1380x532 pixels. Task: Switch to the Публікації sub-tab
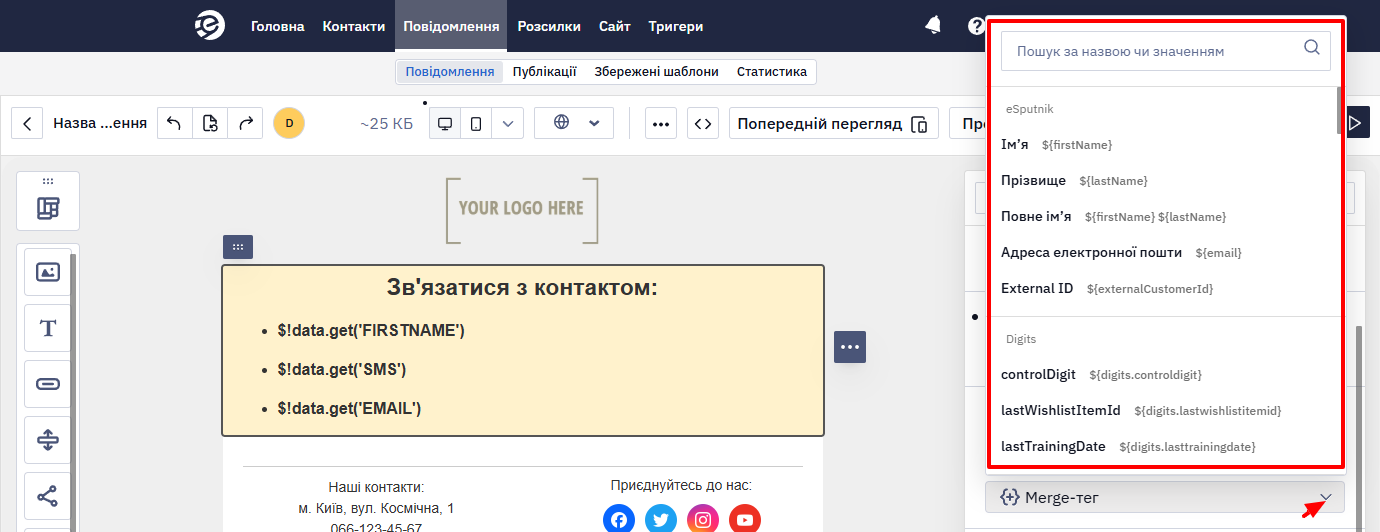(x=544, y=72)
